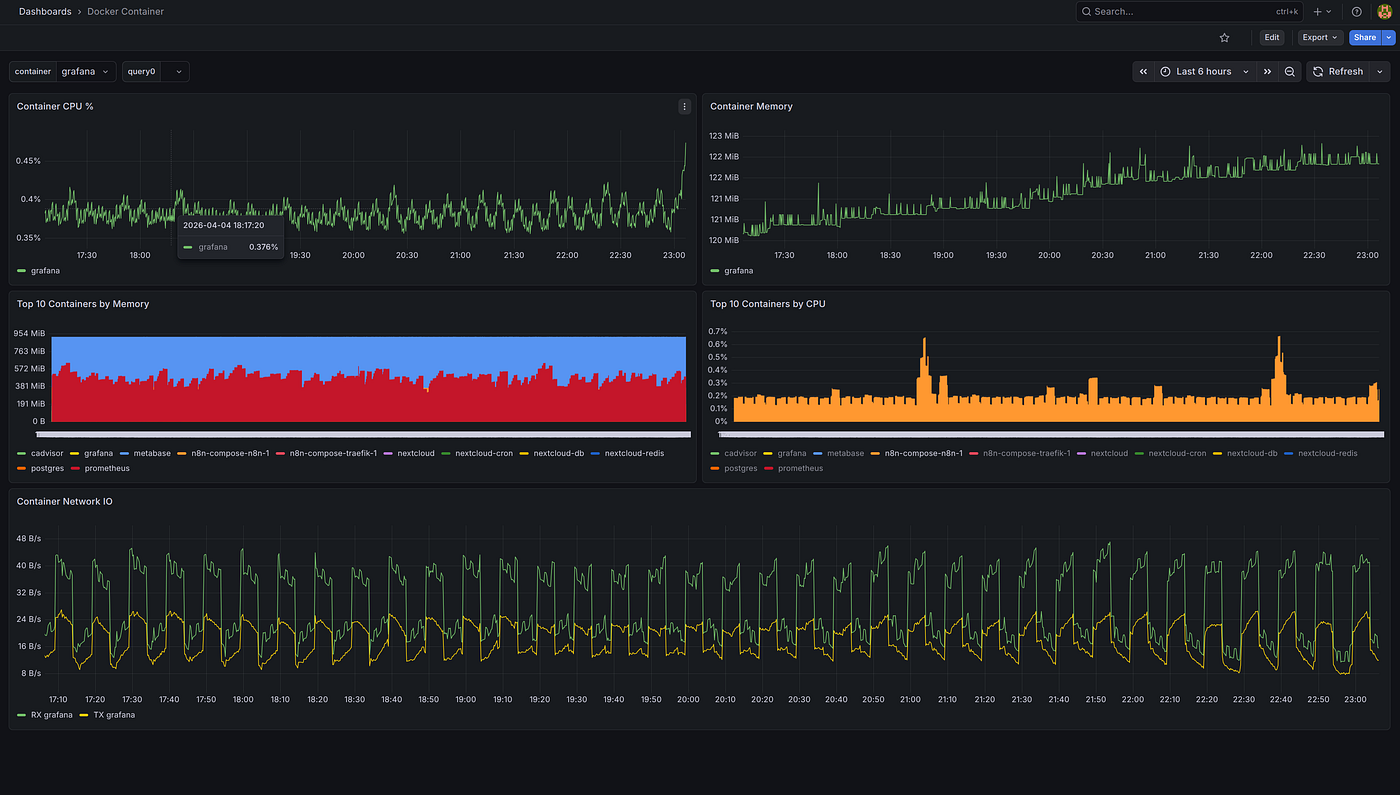Click the blue Share button
The height and width of the screenshot is (795, 1400).
1364,38
